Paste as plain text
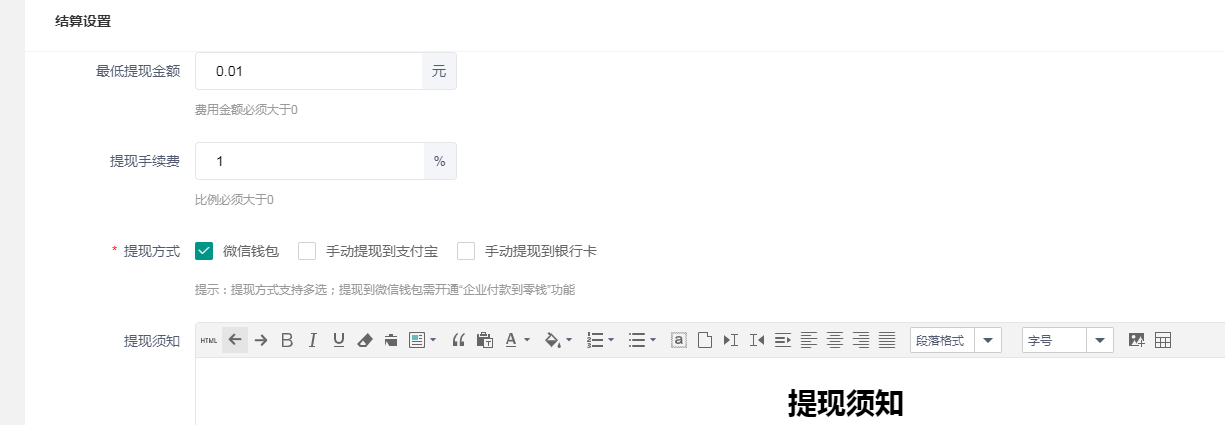The image size is (1225, 425). [485, 340]
